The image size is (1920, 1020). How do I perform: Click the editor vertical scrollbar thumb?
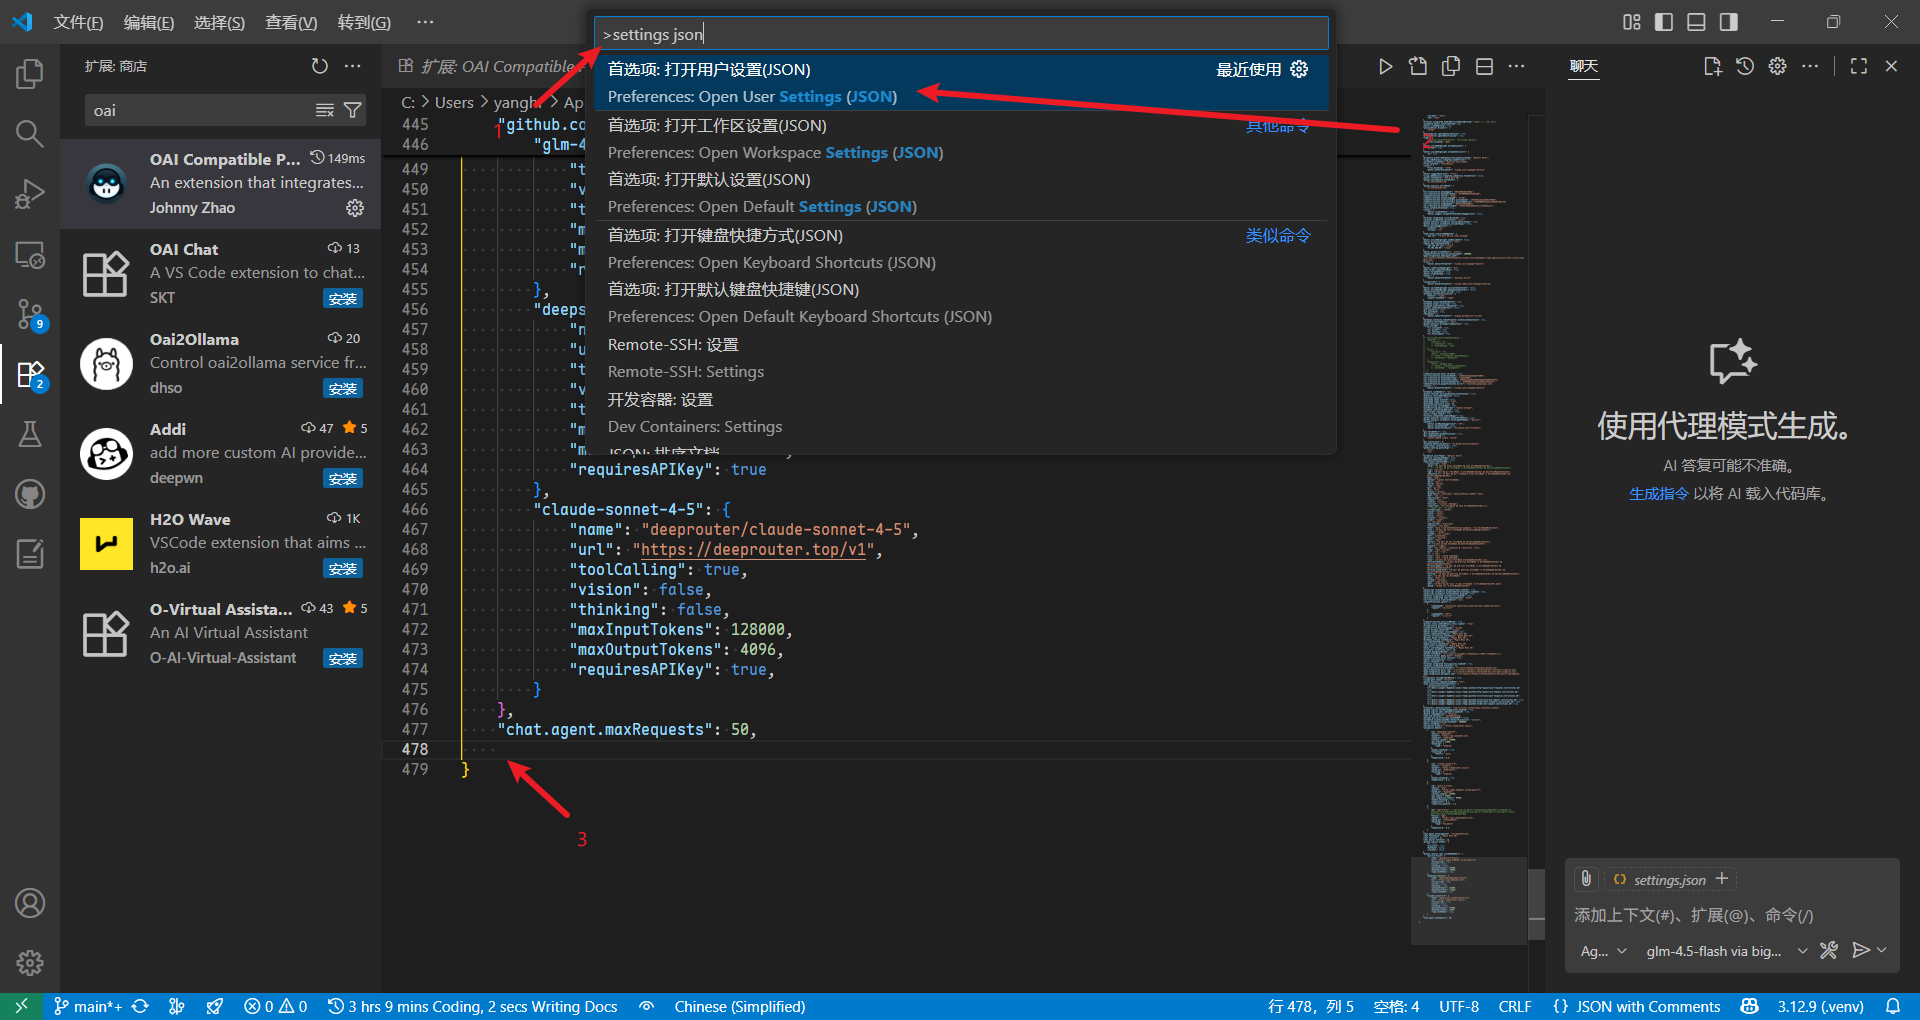pyautogui.click(x=1537, y=904)
